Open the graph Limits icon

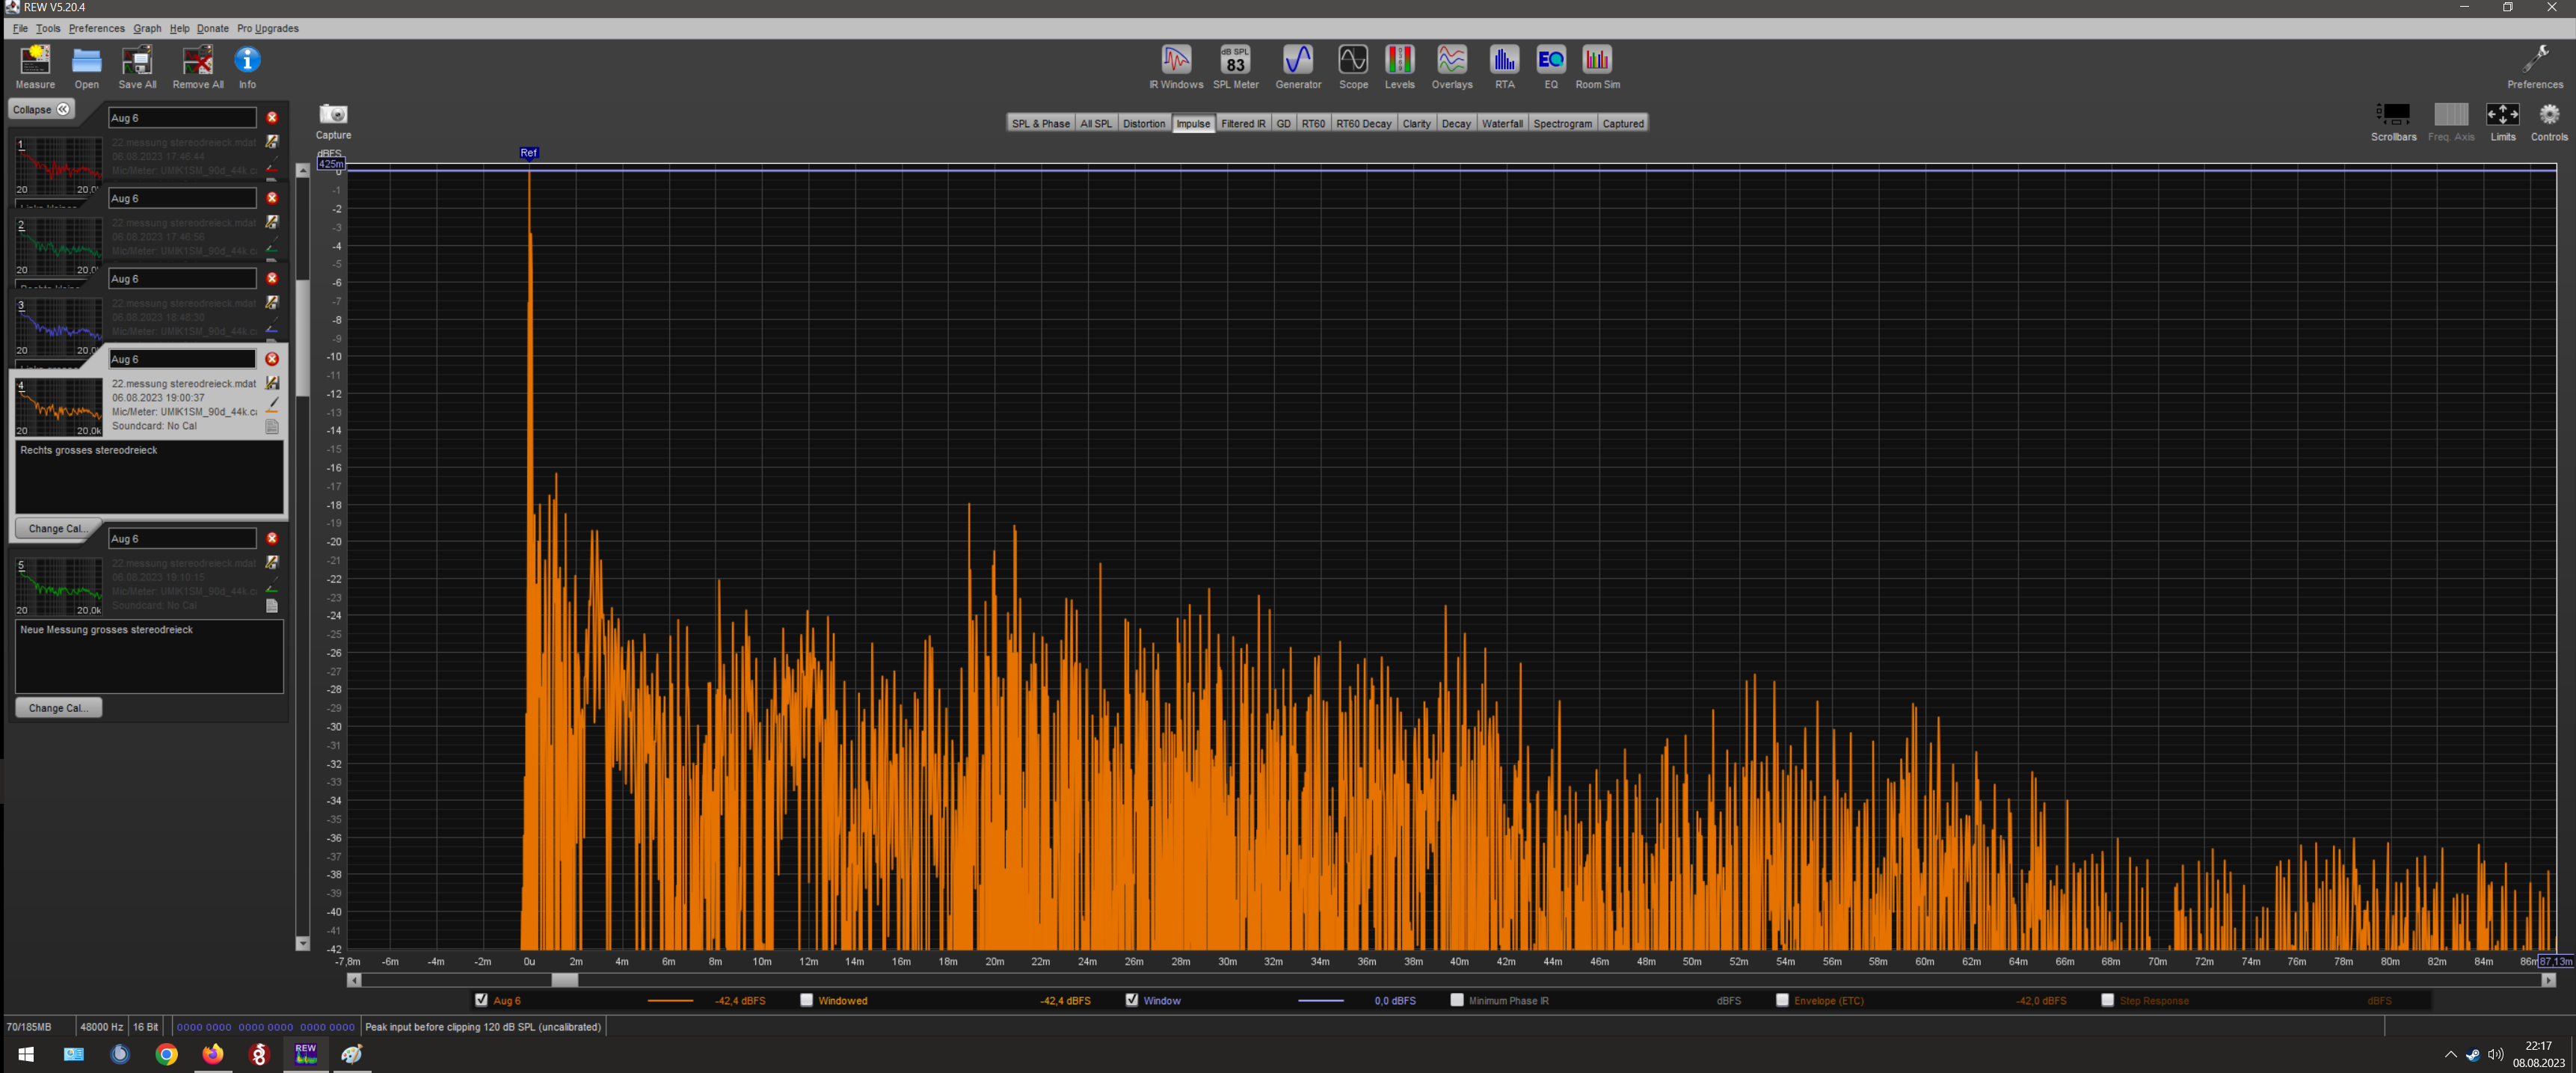pyautogui.click(x=2501, y=115)
